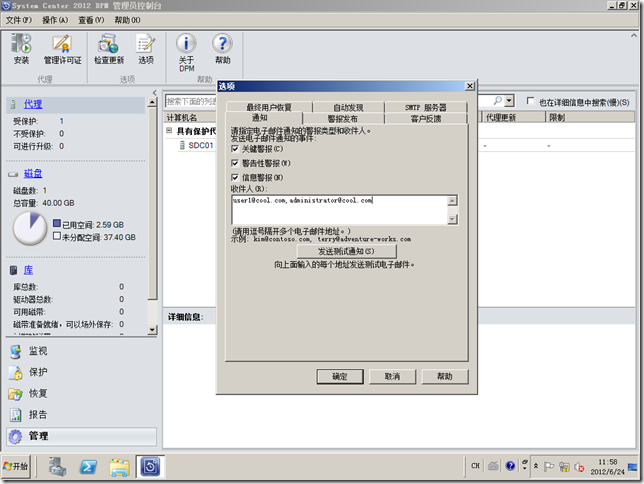This screenshot has width=644, height=484.
Task: Click the sidebar scroll-up arrow
Action: click(x=152, y=102)
